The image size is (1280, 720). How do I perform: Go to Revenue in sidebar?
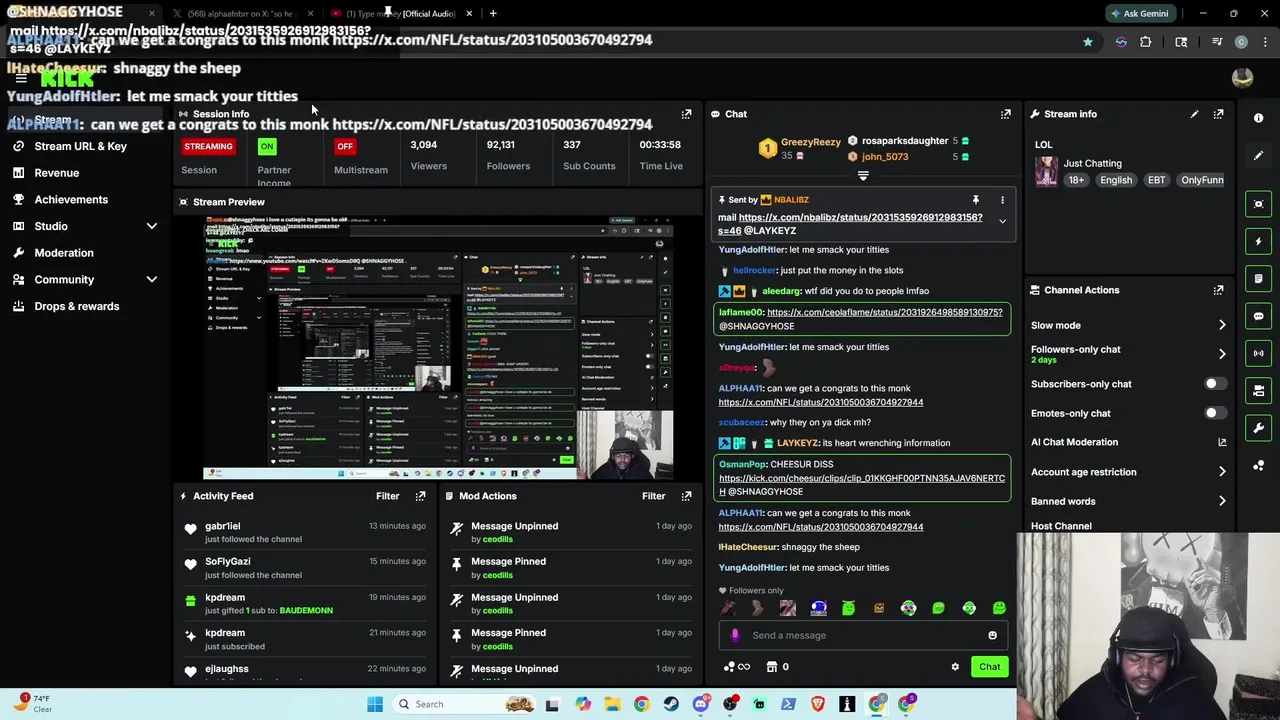[56, 173]
